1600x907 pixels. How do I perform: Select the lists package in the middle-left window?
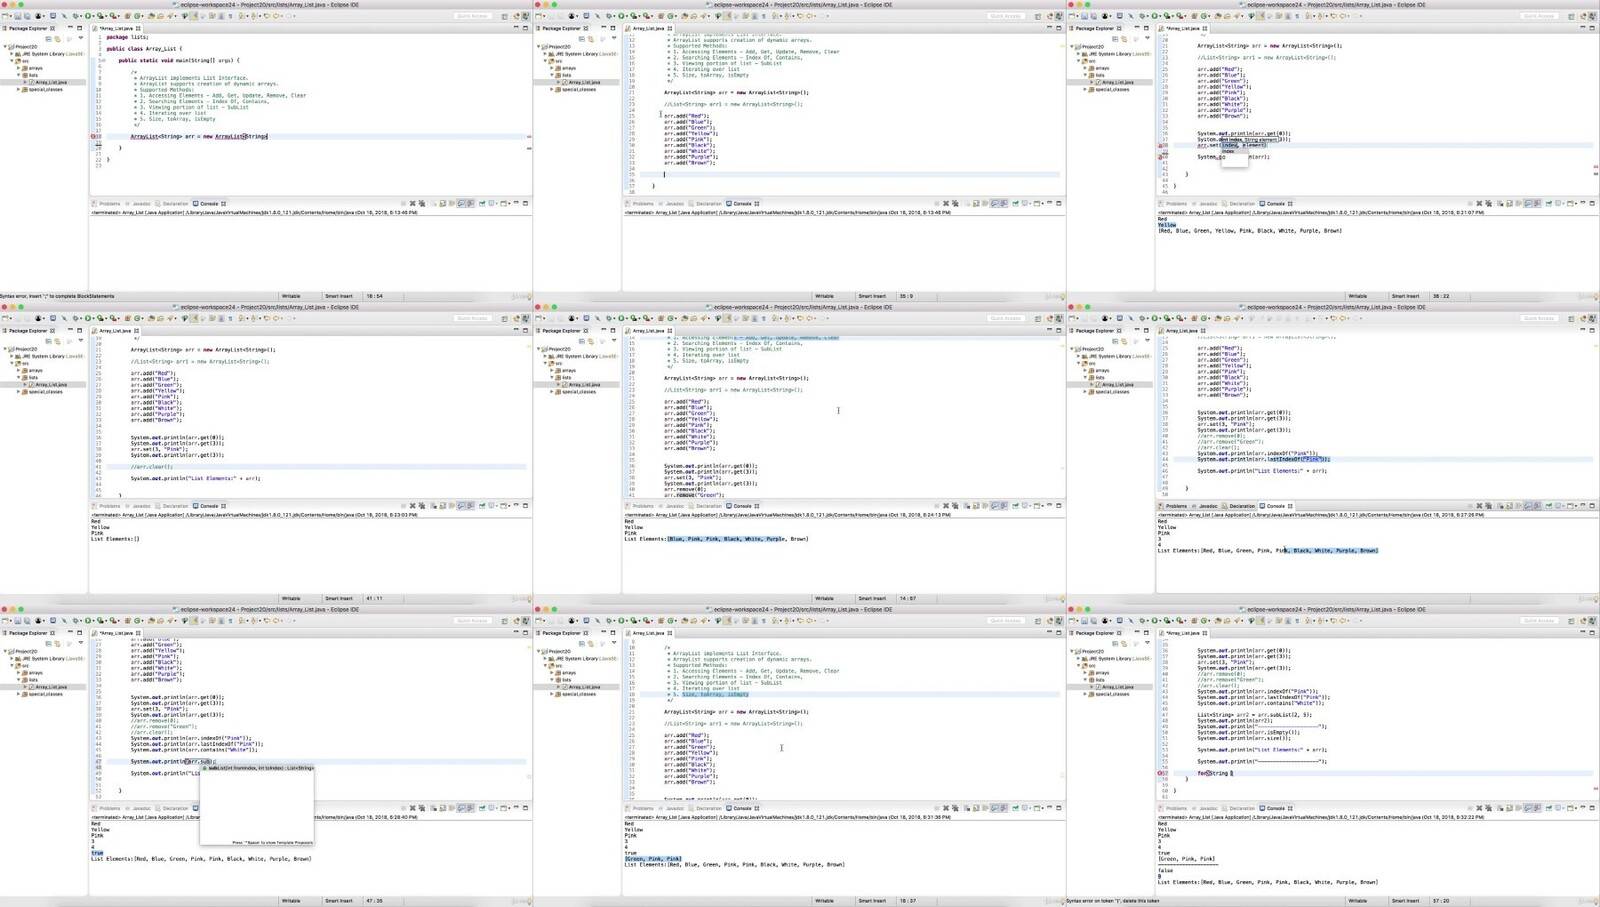pos(30,377)
